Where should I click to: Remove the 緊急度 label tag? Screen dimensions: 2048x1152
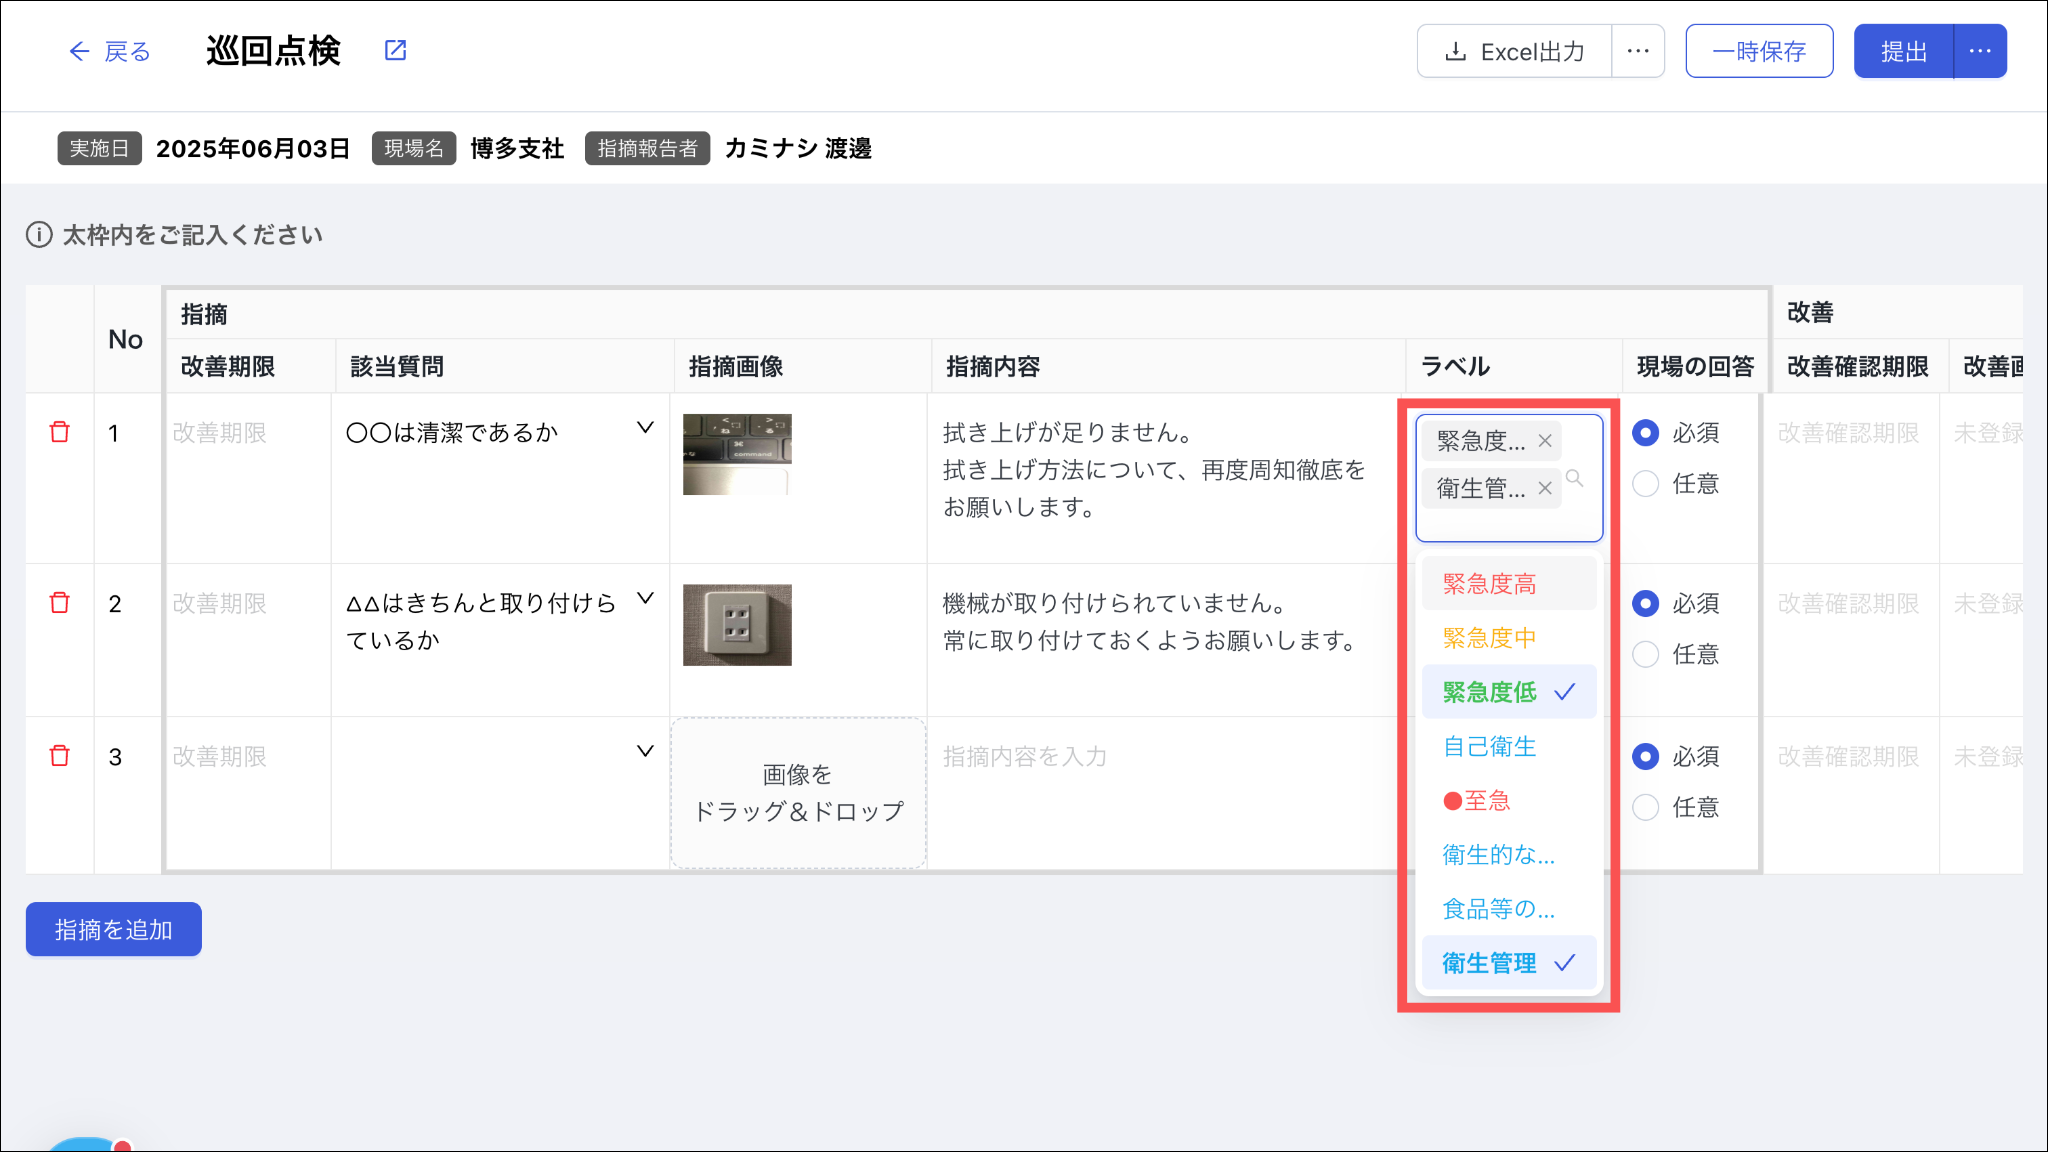point(1545,441)
